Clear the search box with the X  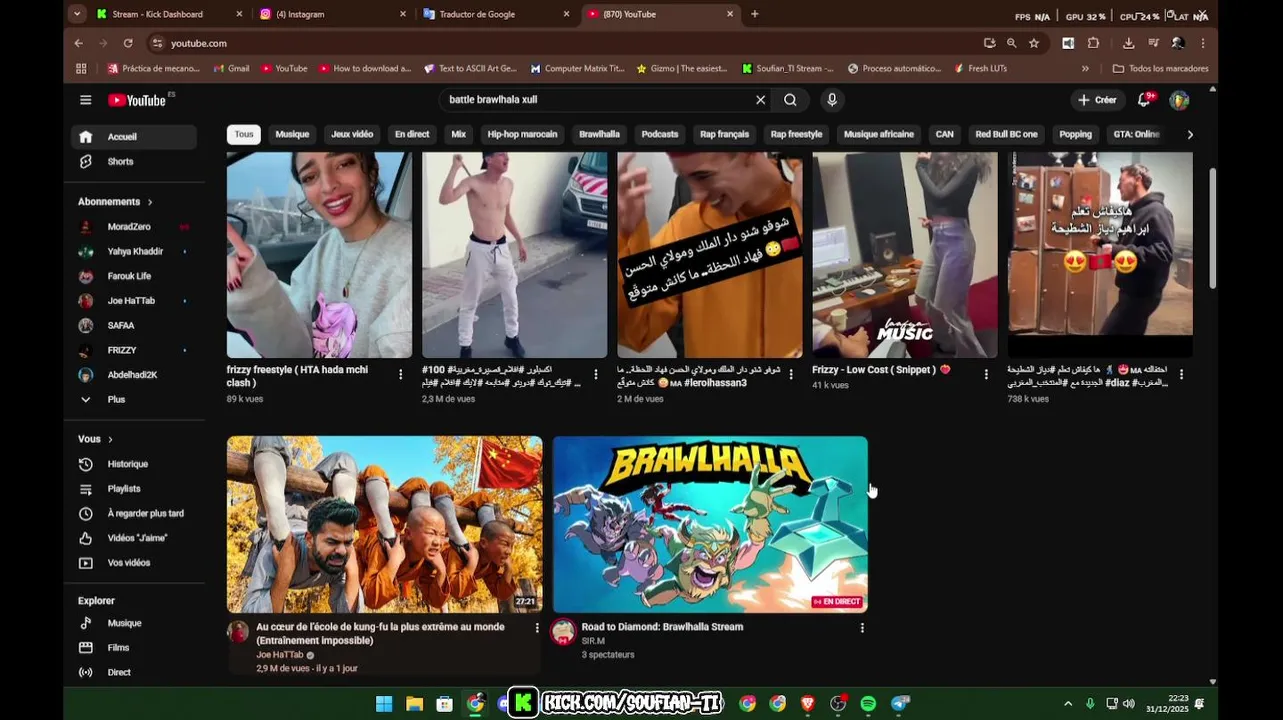[x=760, y=100]
